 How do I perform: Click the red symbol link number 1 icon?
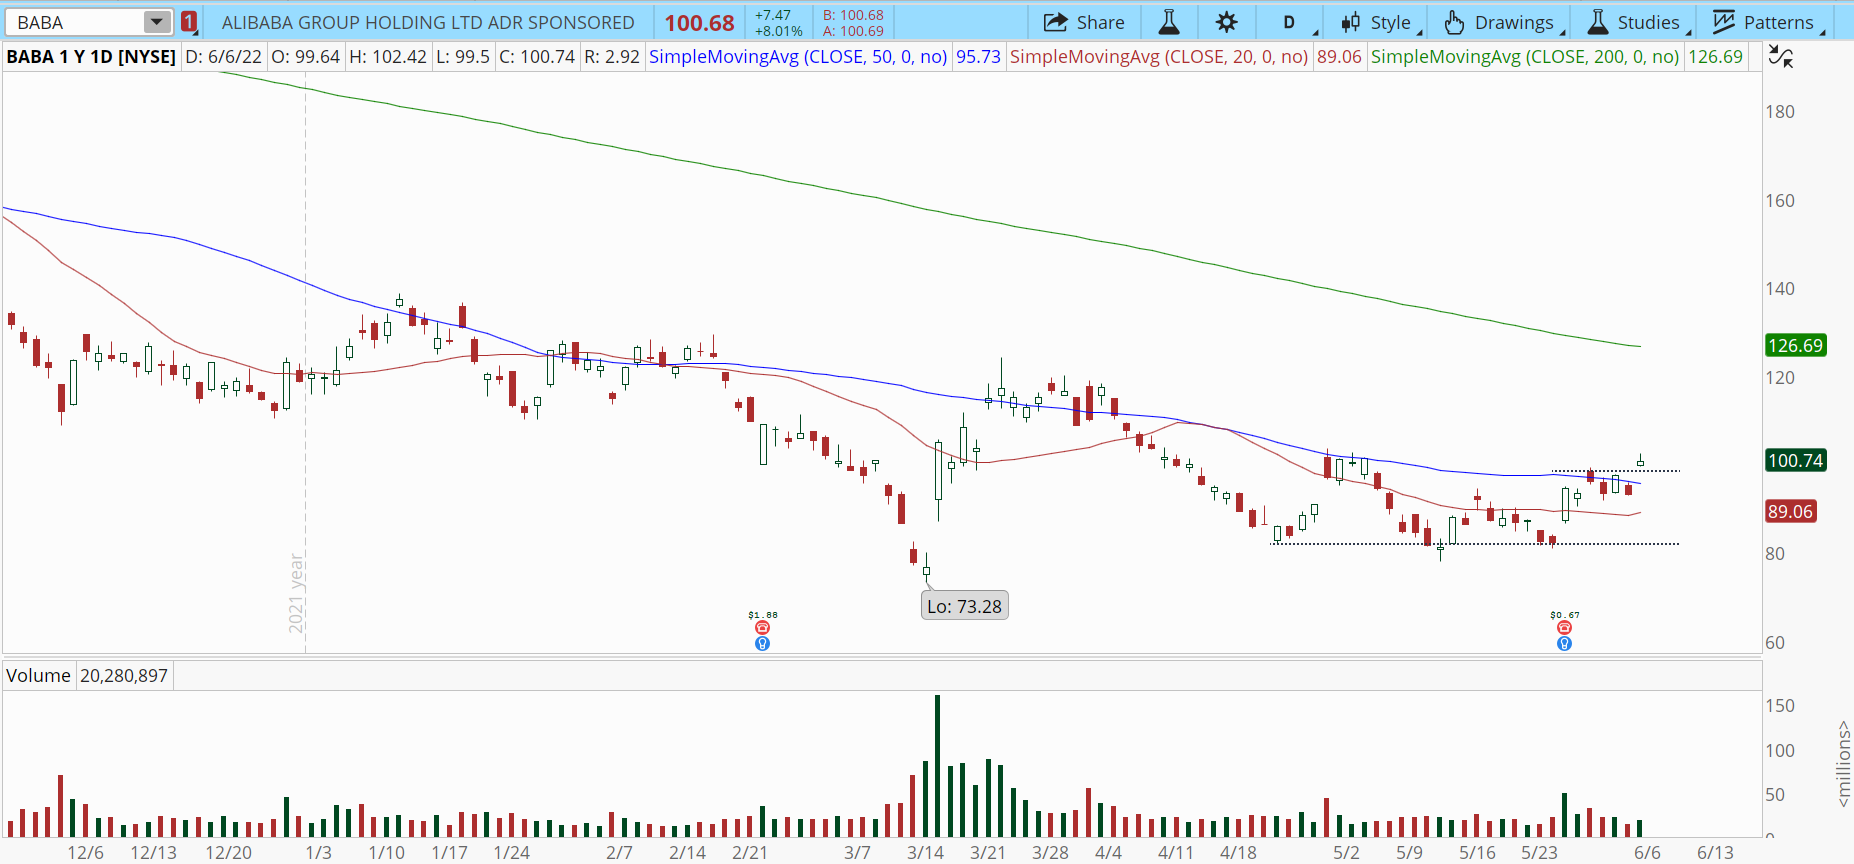click(x=189, y=22)
